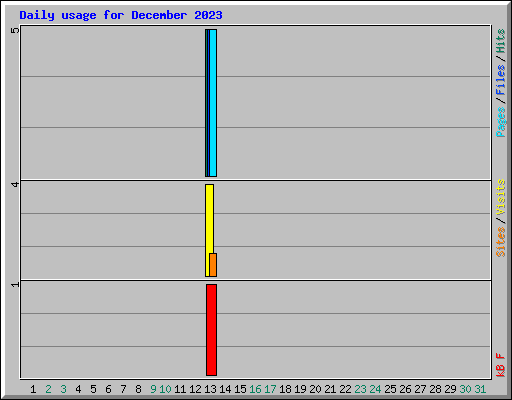Click day 24 on the x-axis
512x400 pixels.
(375, 389)
